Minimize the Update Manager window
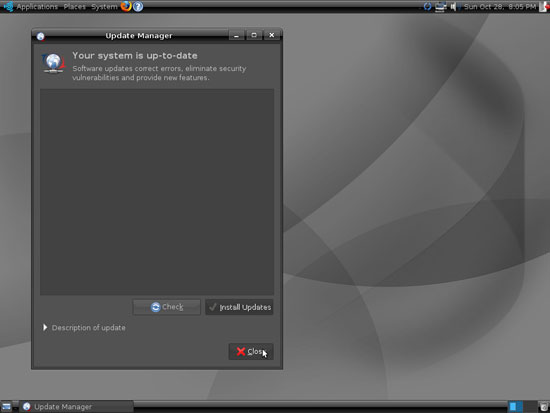Screen dimensions: 550x413 pyautogui.click(x=236, y=35)
